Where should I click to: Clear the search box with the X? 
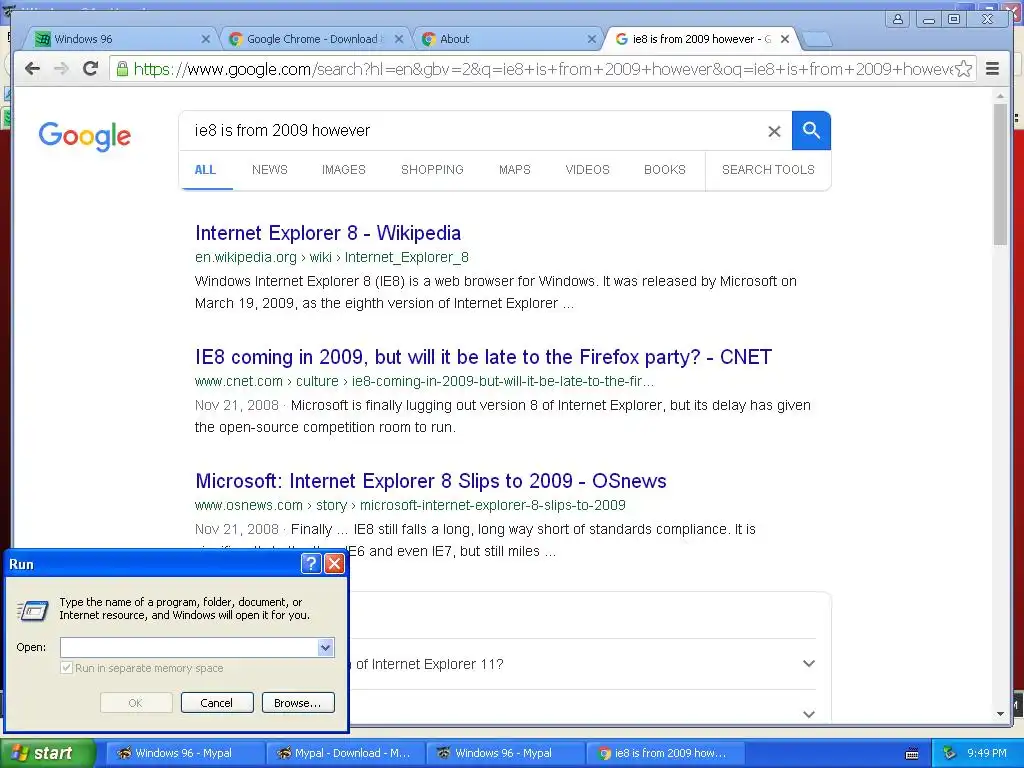coord(774,131)
